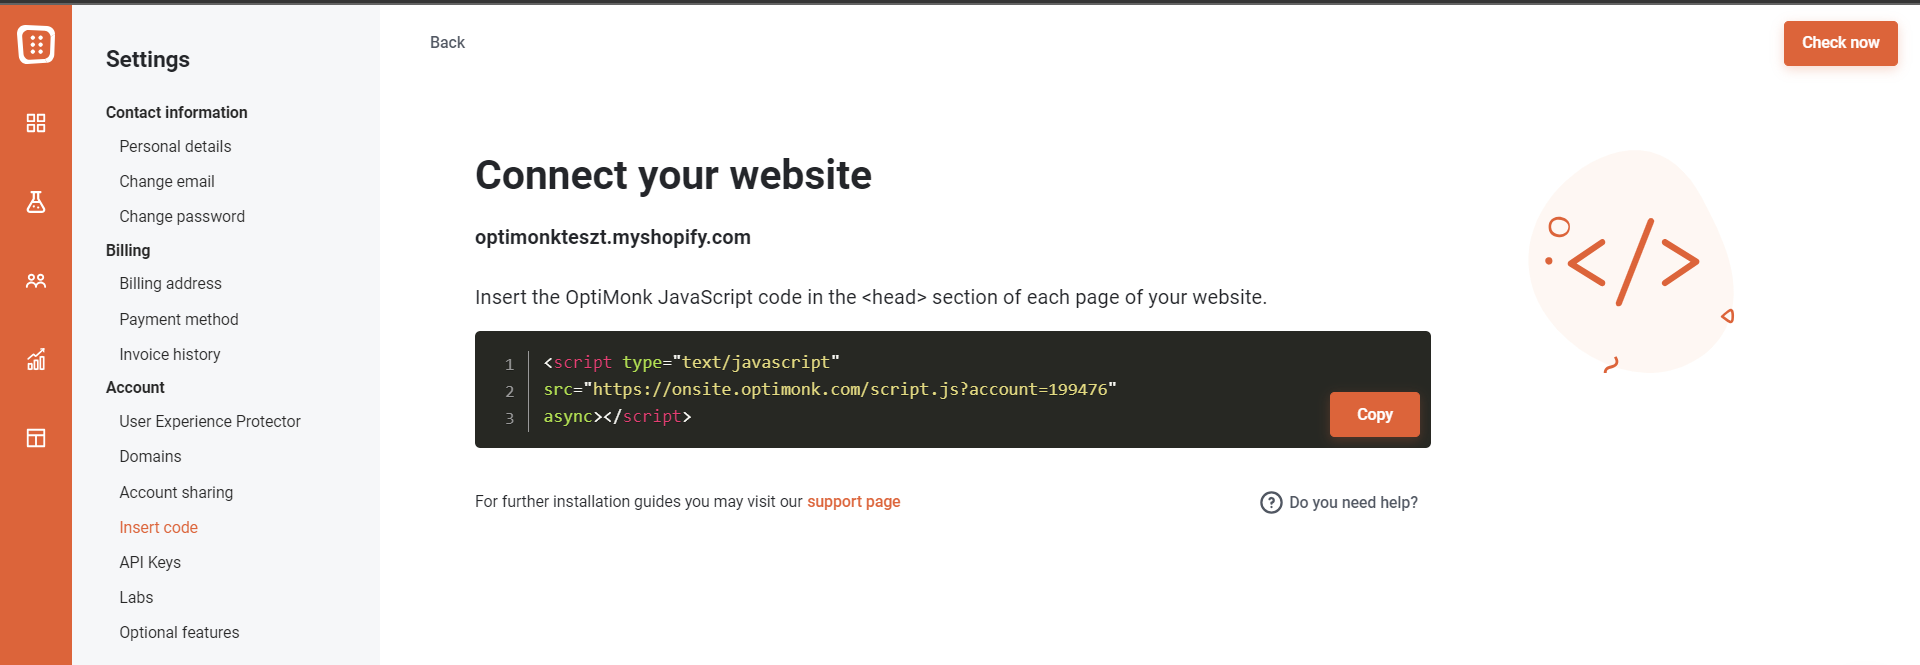Open the templates layout icon
The image size is (1920, 665).
point(36,438)
